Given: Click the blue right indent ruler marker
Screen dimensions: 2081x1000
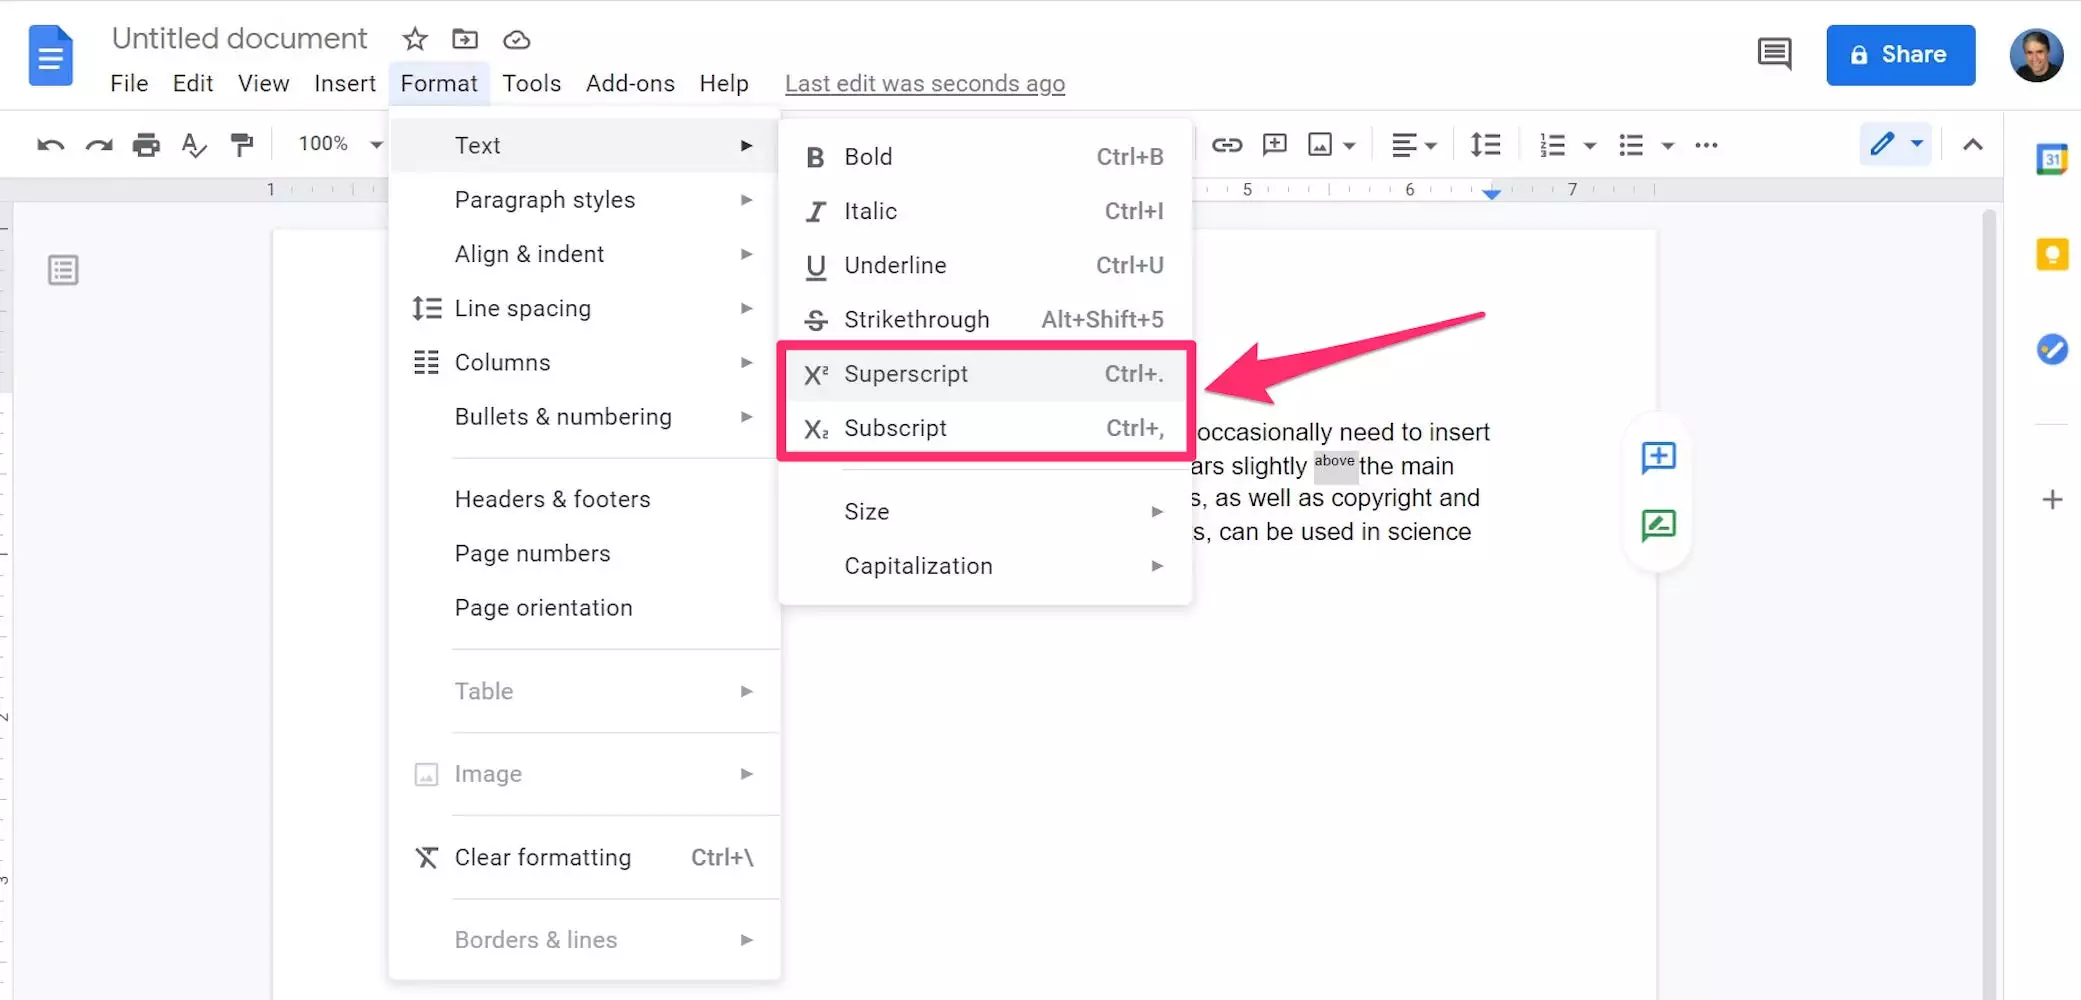Looking at the screenshot, I should pos(1491,193).
